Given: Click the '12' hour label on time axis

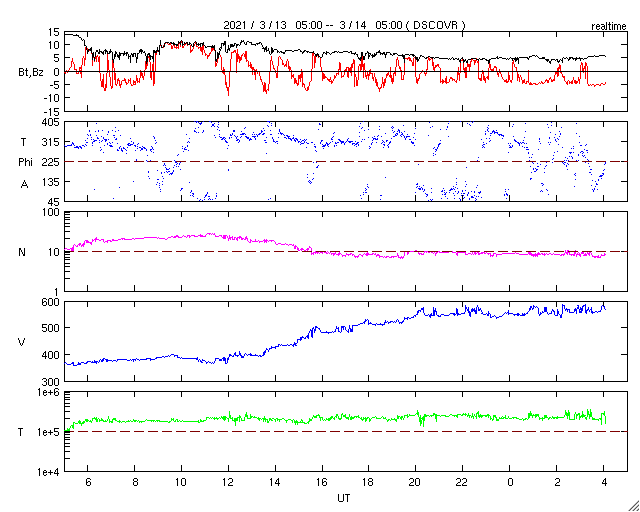Looking at the screenshot, I should [x=228, y=482].
